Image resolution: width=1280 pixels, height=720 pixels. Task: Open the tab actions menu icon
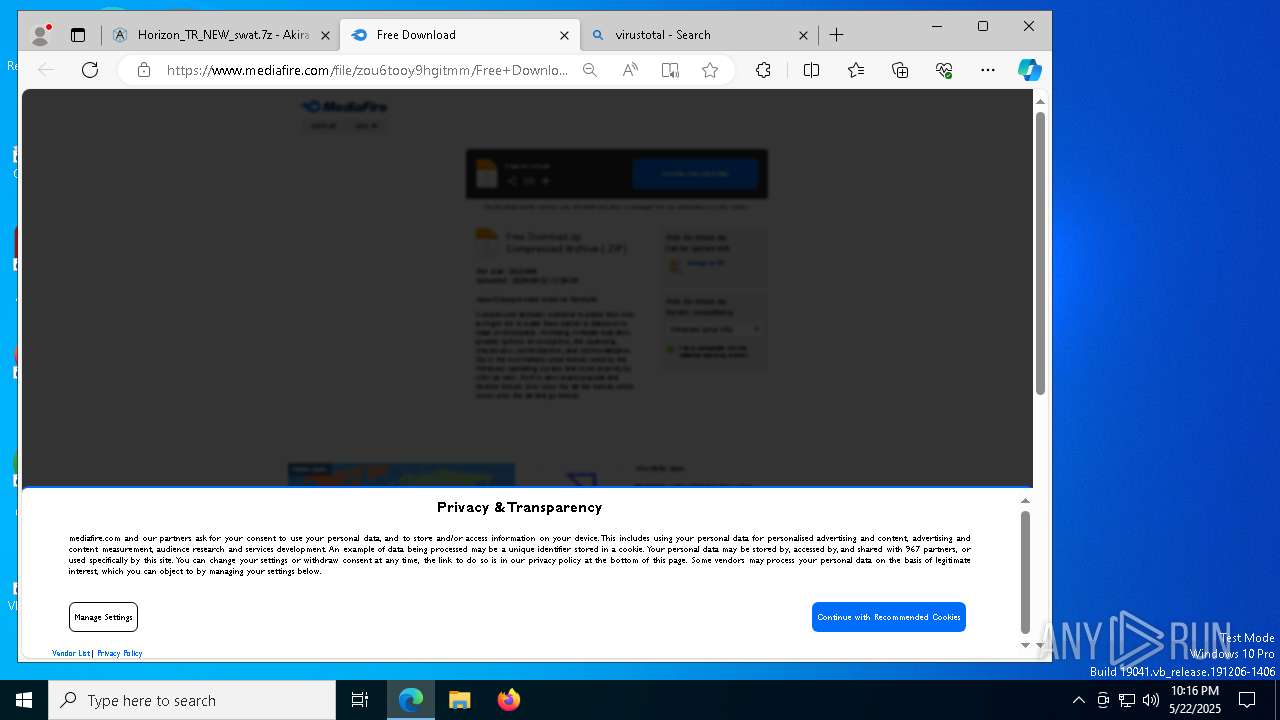point(78,35)
